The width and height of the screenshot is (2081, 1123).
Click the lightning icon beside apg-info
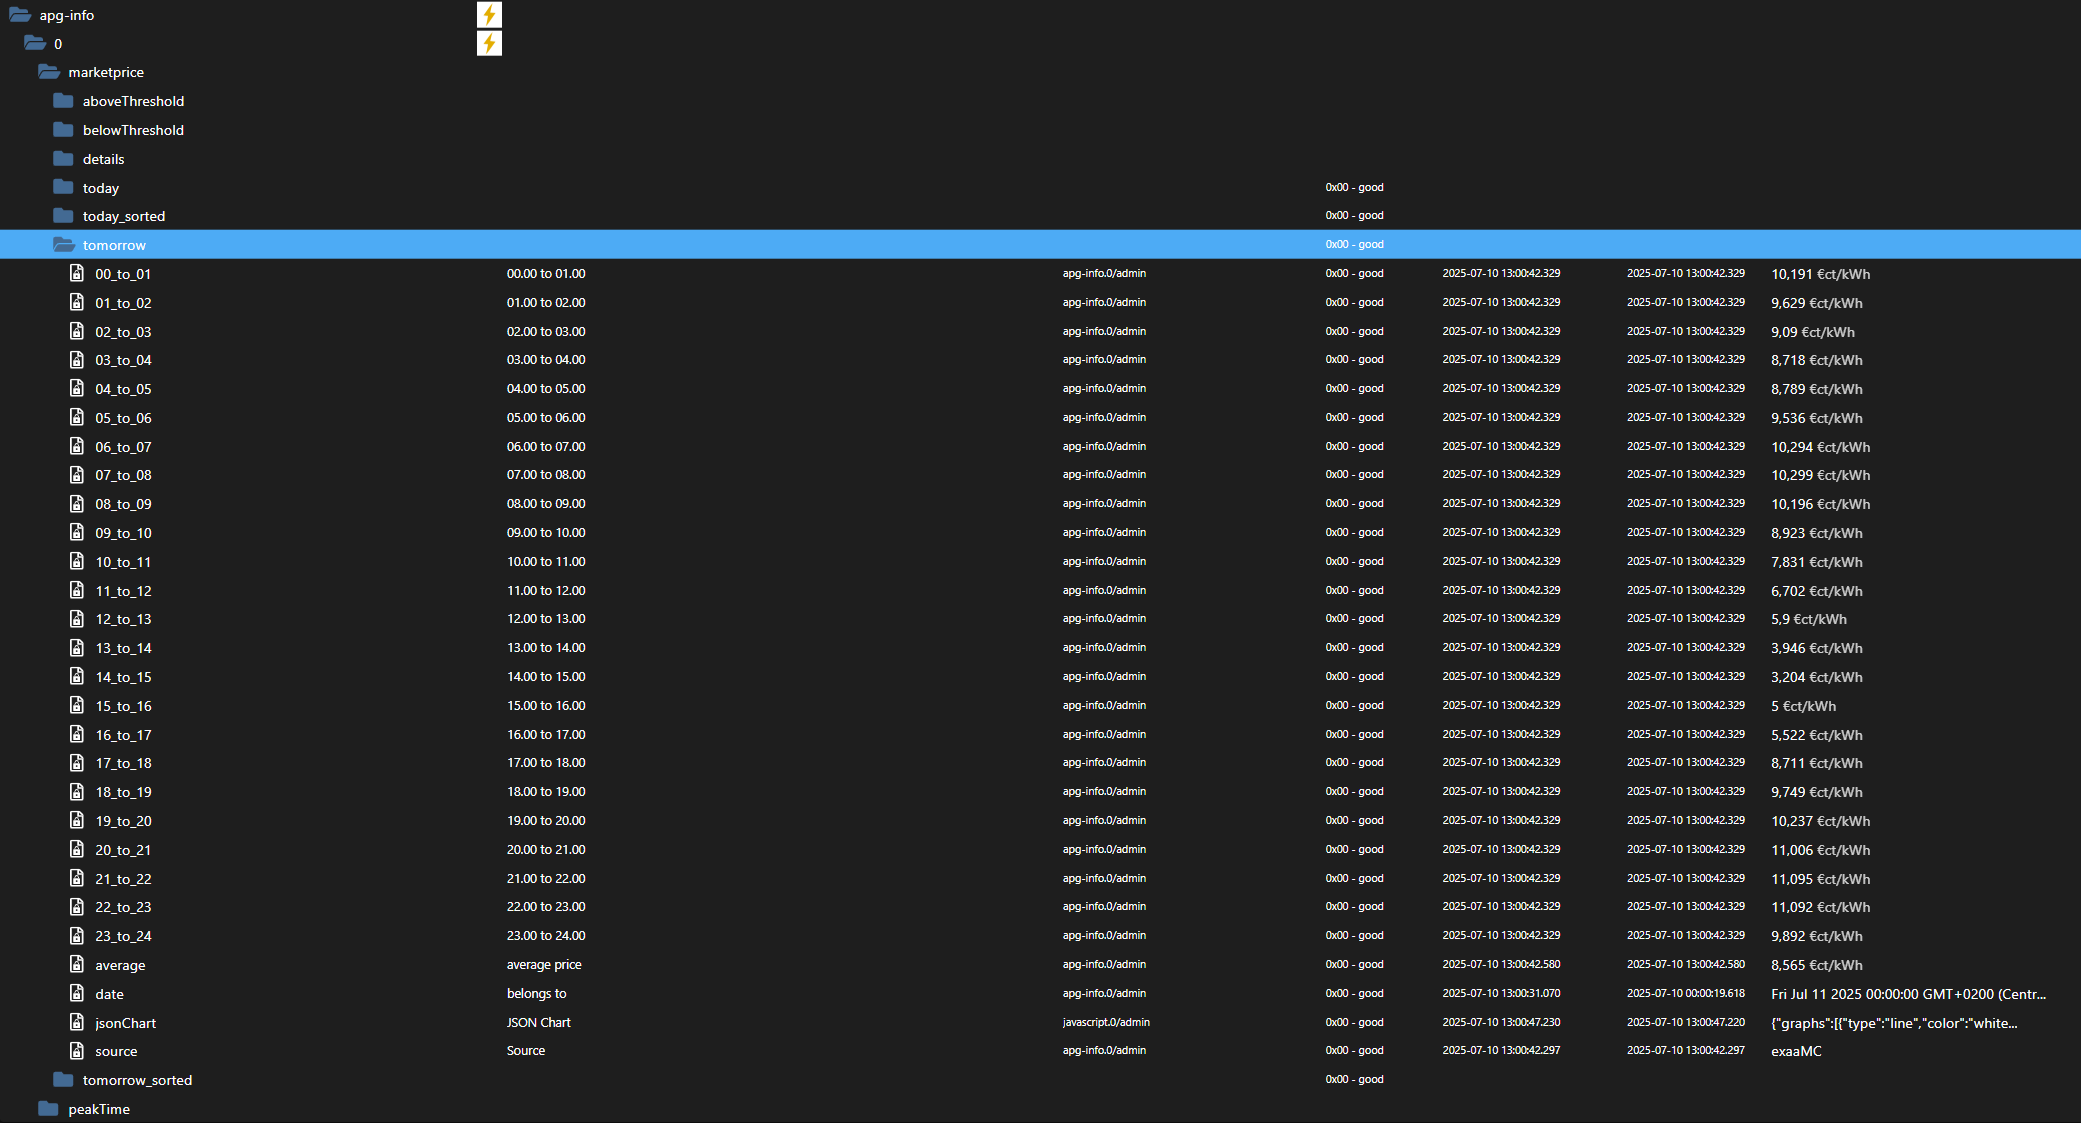489,15
